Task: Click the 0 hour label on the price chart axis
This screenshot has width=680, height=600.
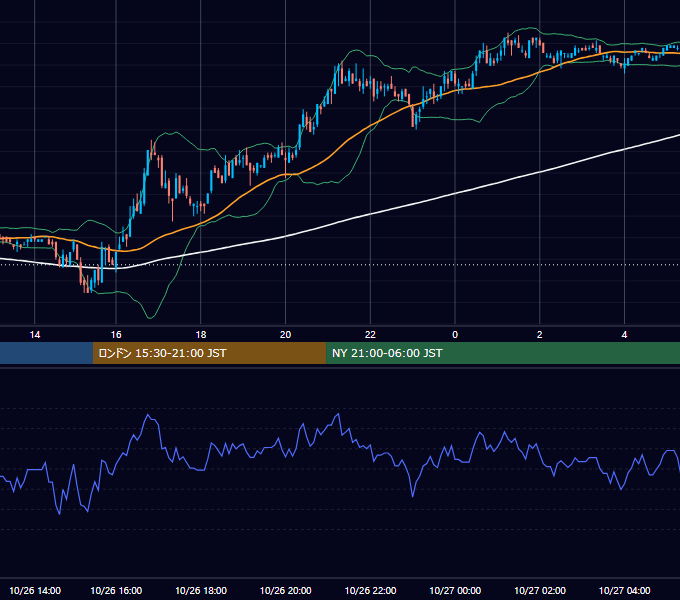Action: [455, 335]
